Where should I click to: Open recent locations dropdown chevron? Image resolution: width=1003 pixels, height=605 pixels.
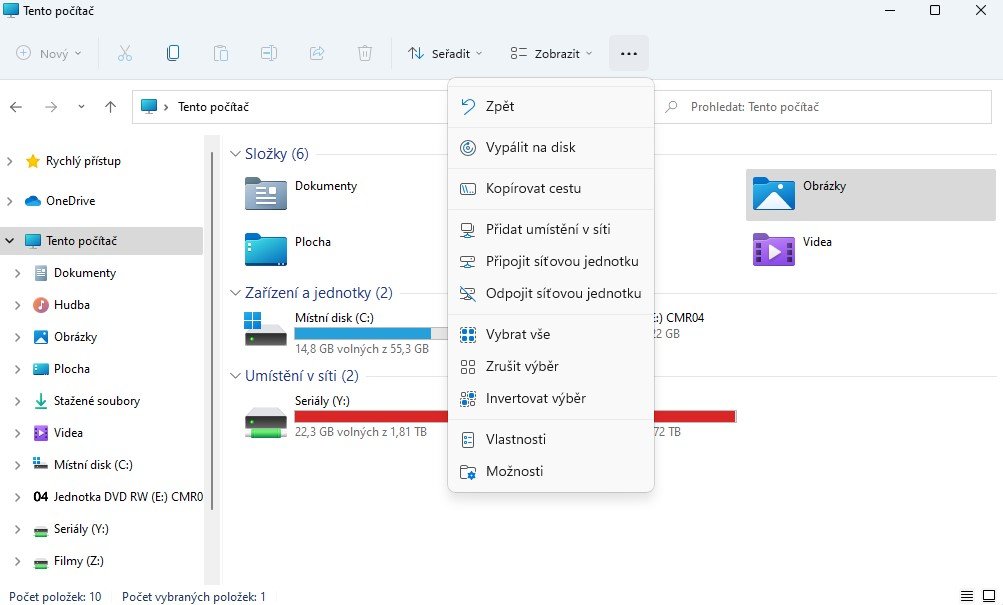(x=81, y=107)
